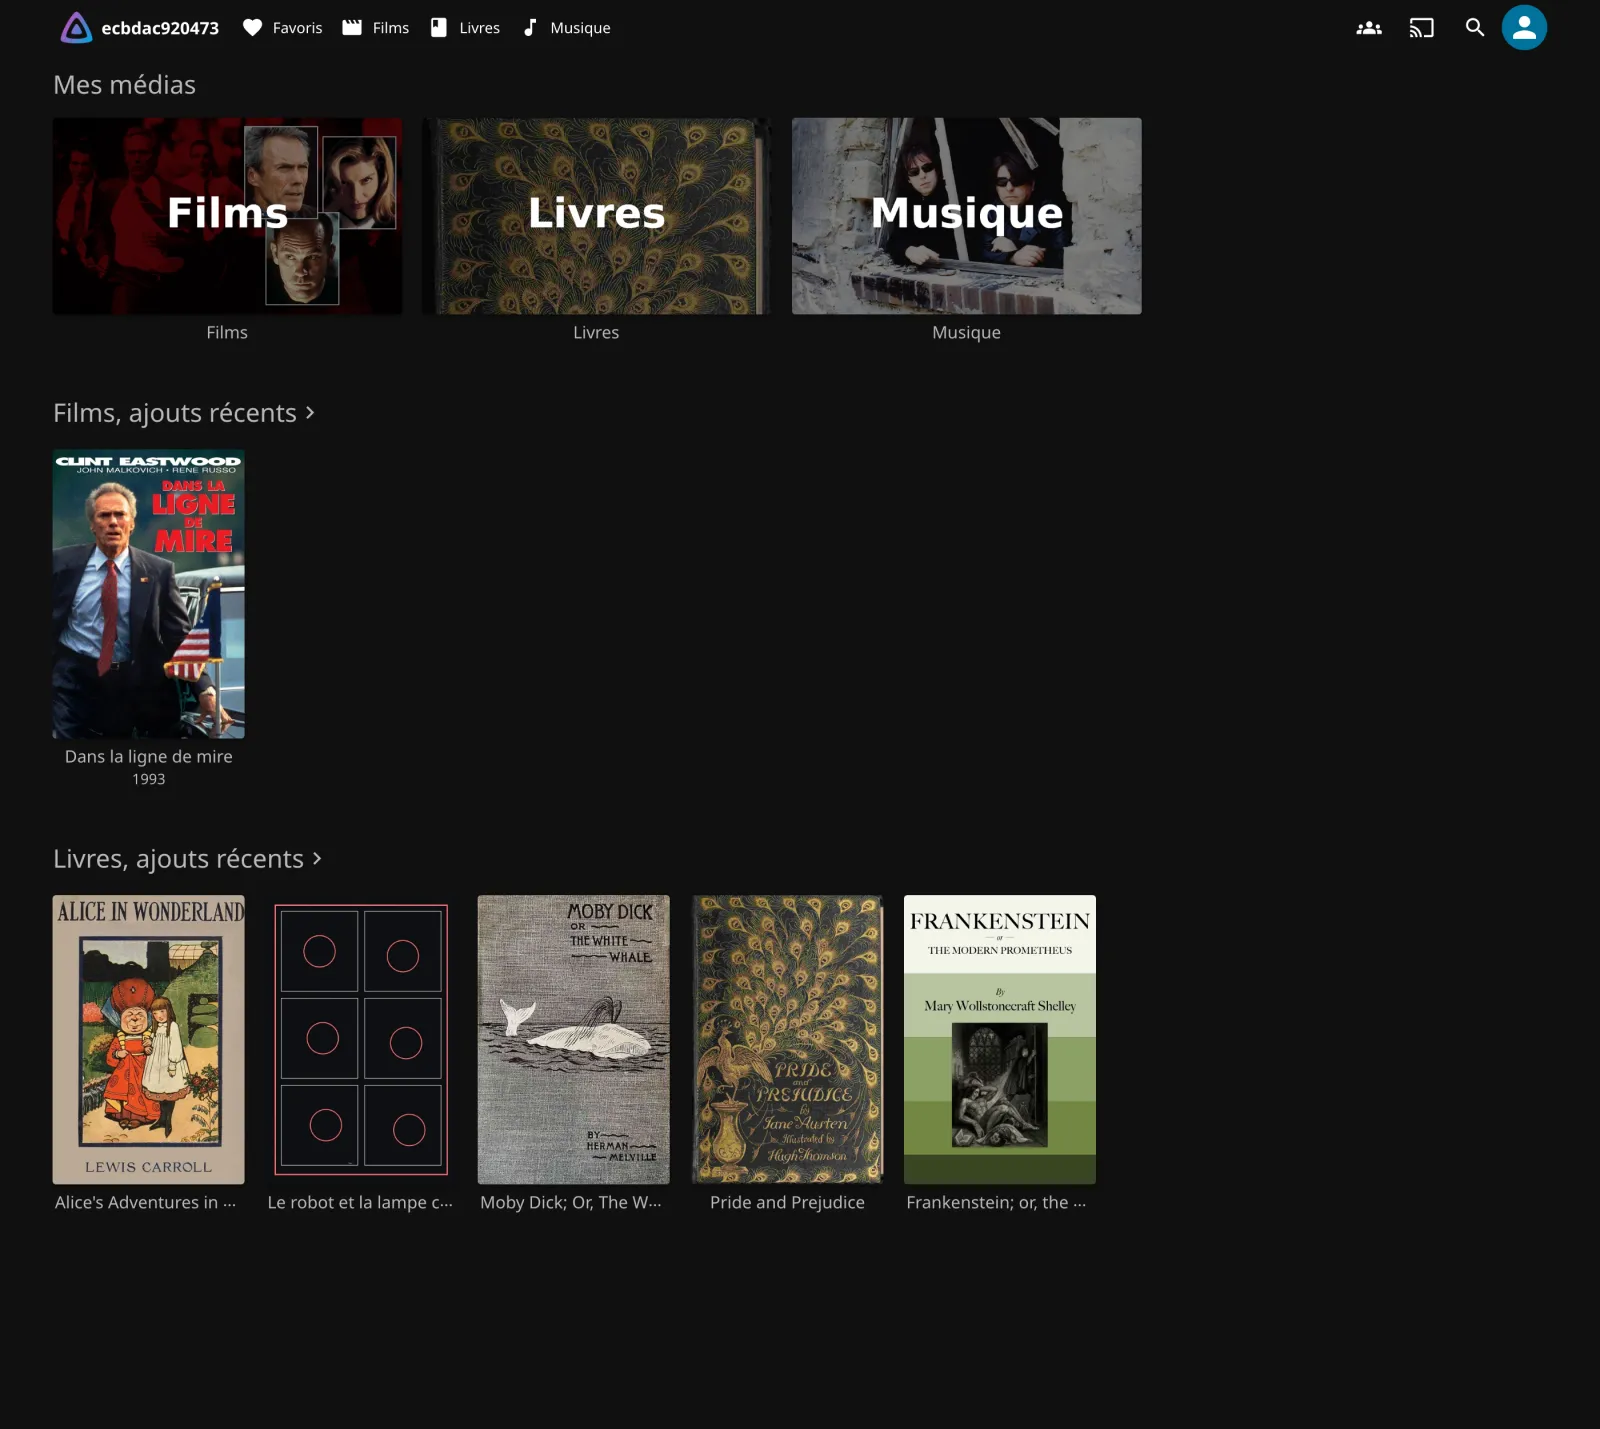Click the 'Alice's Adventures in ...' title
Image resolution: width=1600 pixels, height=1429 pixels.
146,1203
